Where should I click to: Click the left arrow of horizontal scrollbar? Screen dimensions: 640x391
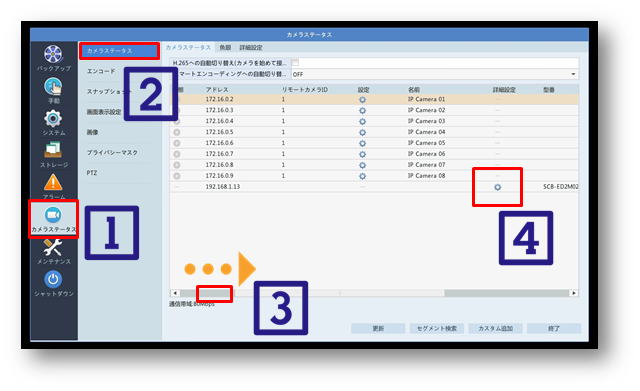point(175,293)
